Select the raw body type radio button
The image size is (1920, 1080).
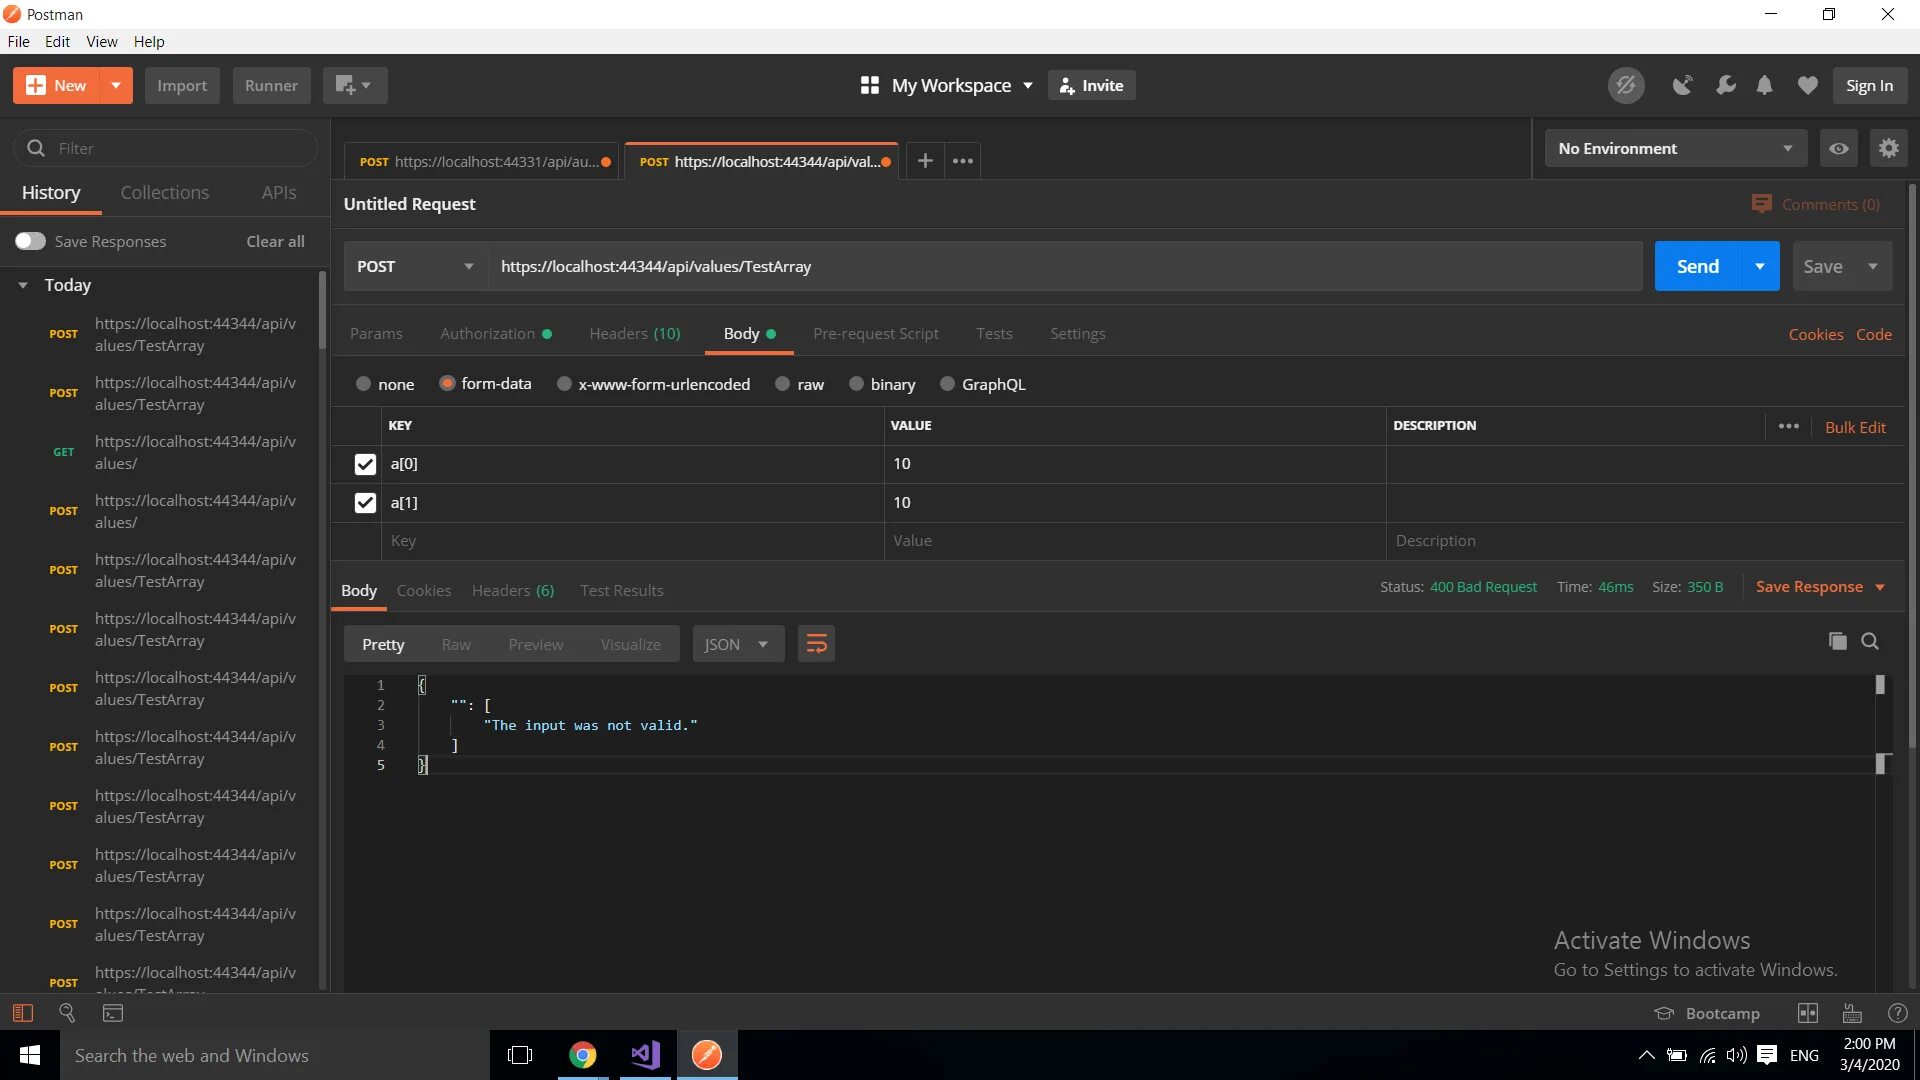[782, 384]
